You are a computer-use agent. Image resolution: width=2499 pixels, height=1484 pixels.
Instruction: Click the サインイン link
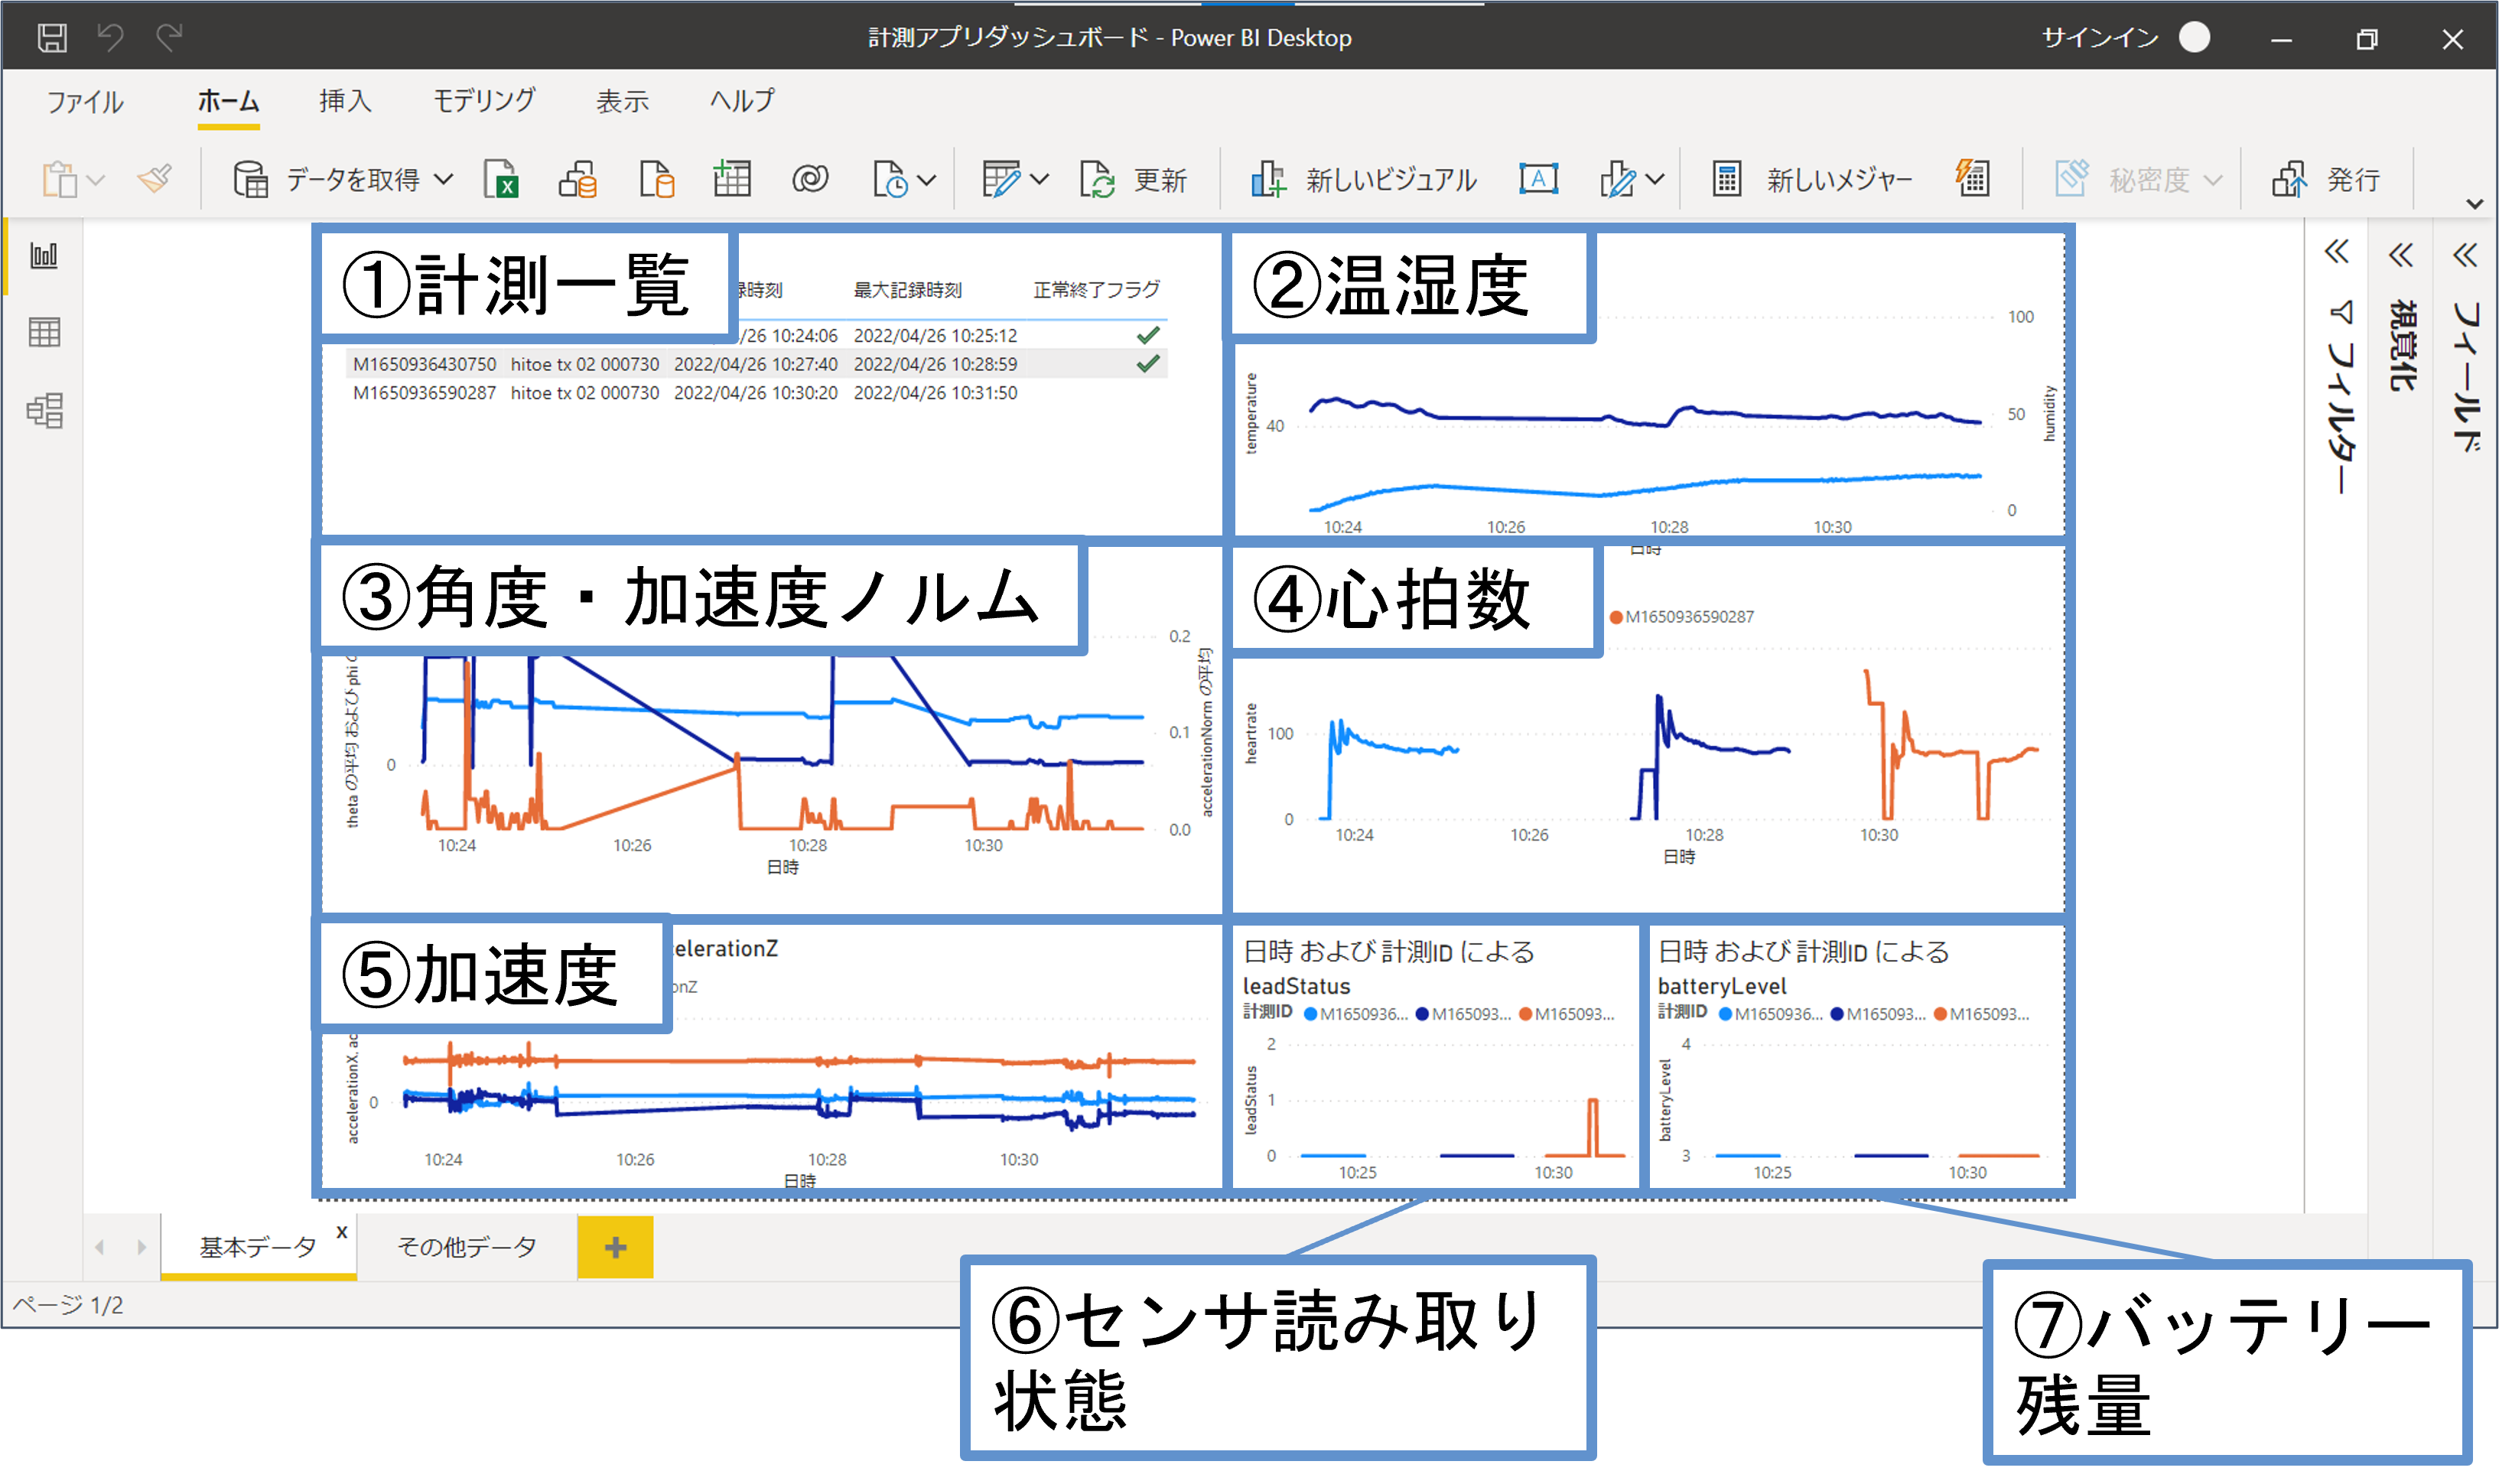(2100, 38)
